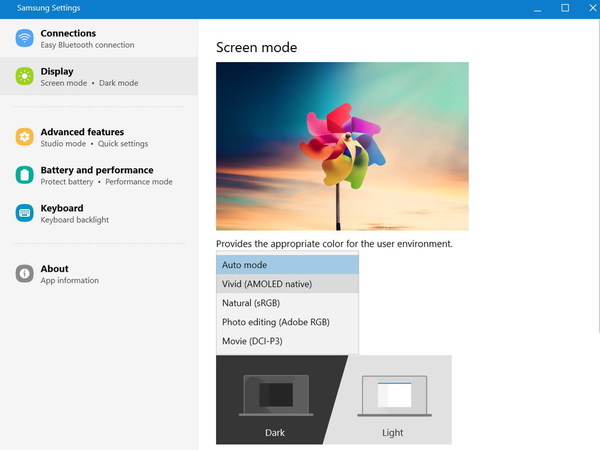The width and height of the screenshot is (600, 450).
Task: Maximize the Samsung Settings window
Action: click(565, 8)
